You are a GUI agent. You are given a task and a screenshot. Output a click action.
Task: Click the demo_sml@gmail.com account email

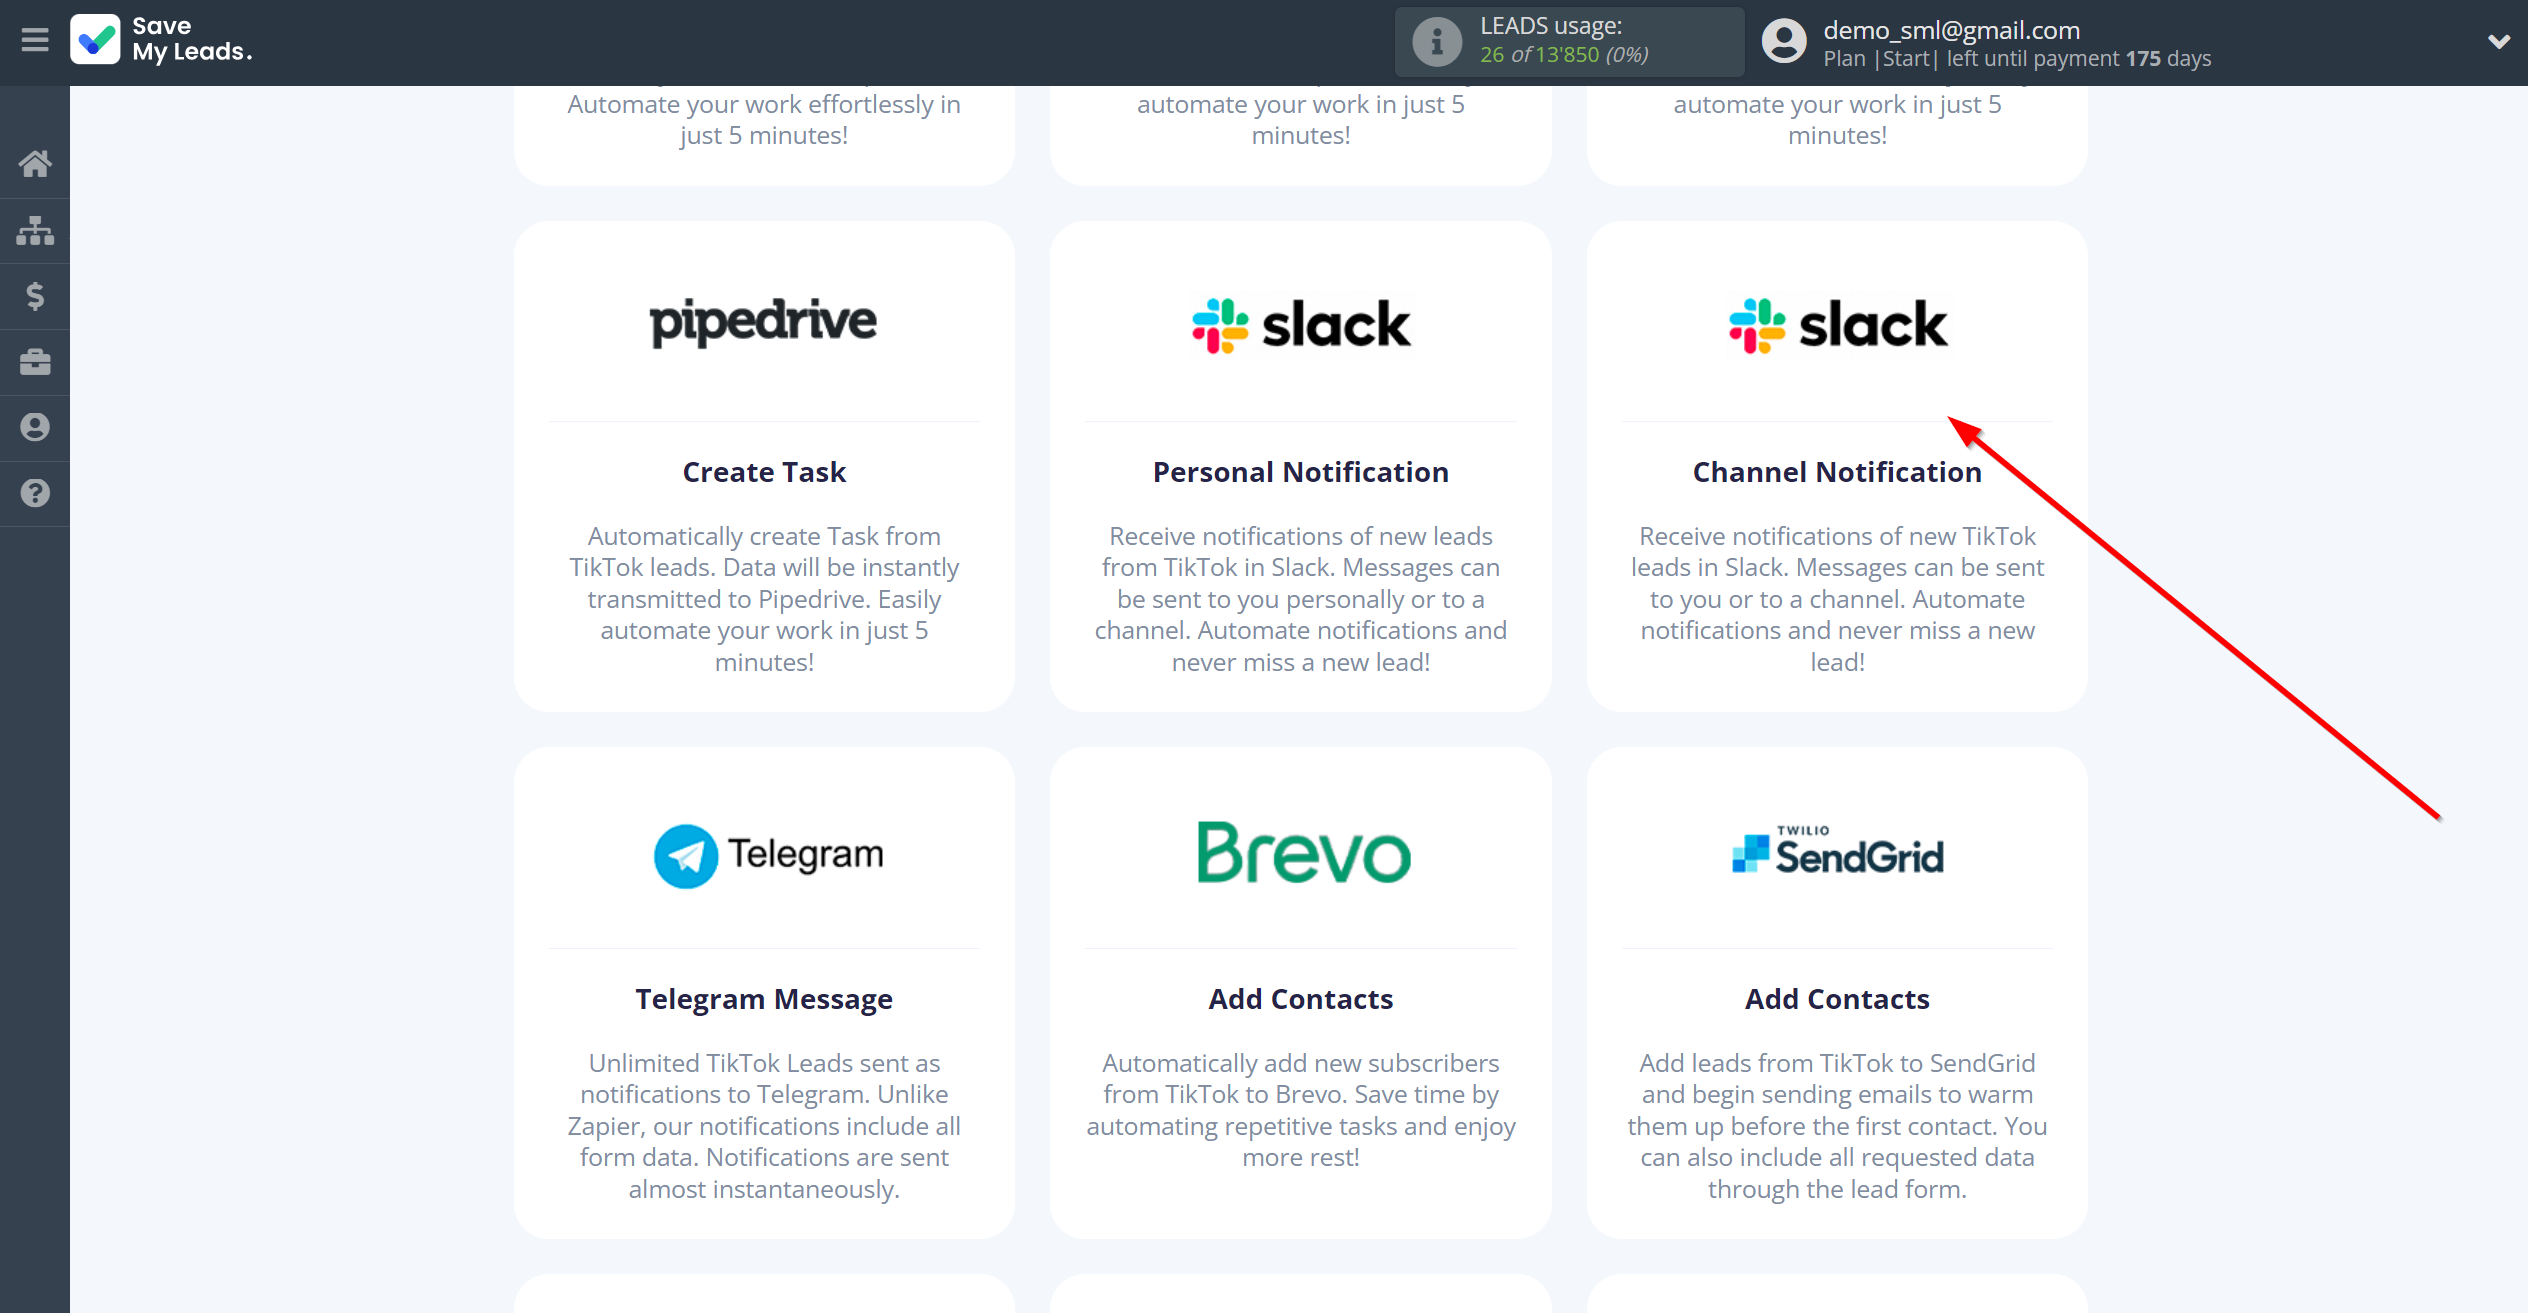pos(1951,30)
